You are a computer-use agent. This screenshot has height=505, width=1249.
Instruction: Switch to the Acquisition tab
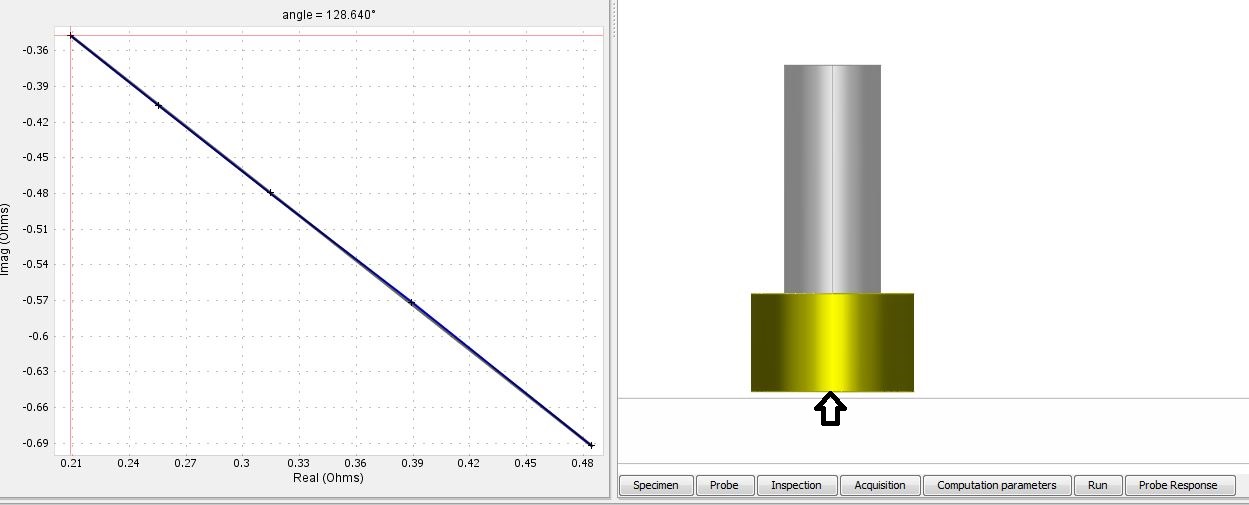pos(880,485)
